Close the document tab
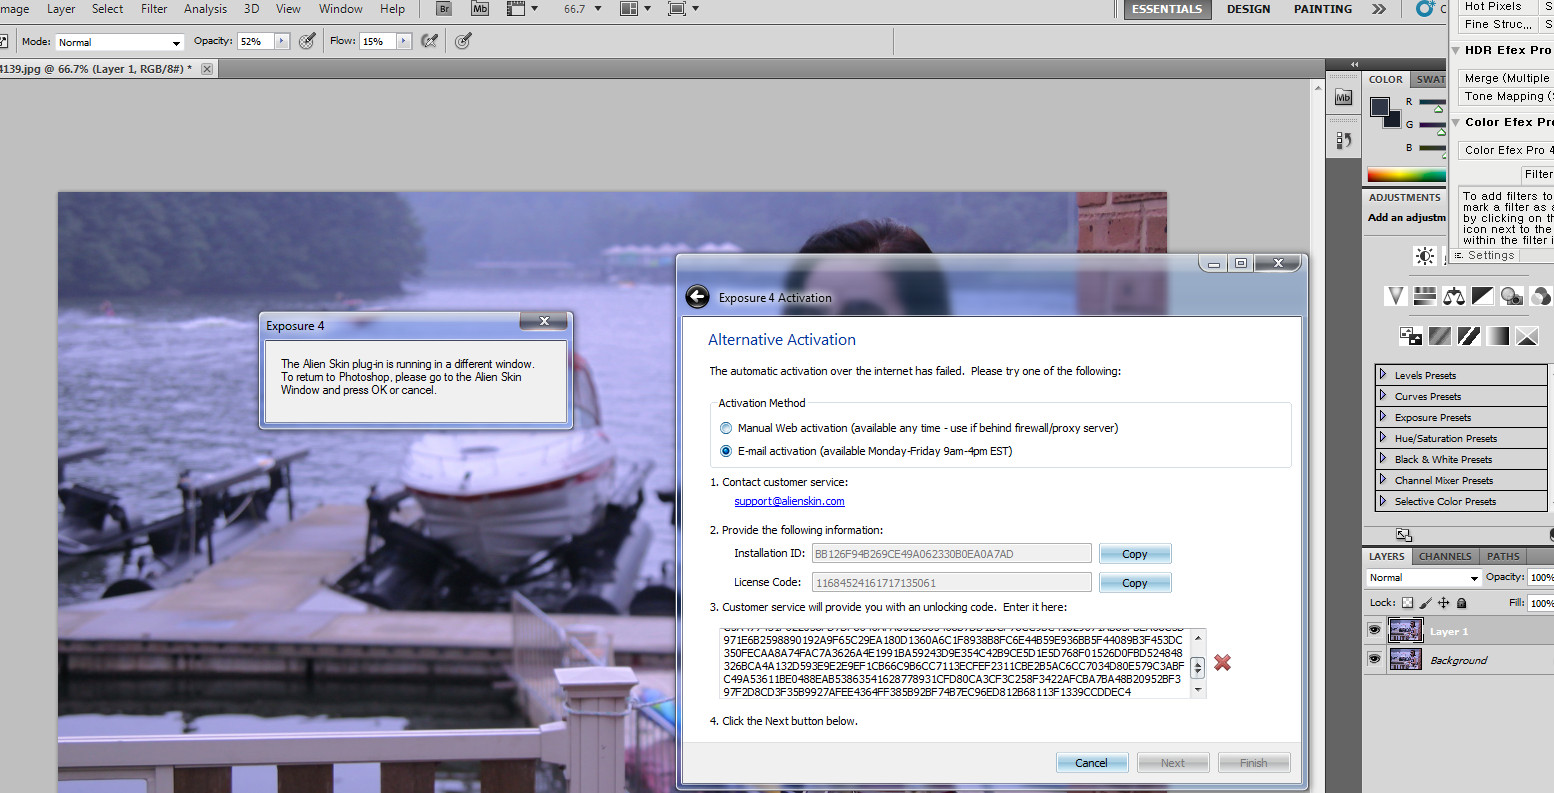Viewport: 1554px width, 793px height. pyautogui.click(x=207, y=69)
